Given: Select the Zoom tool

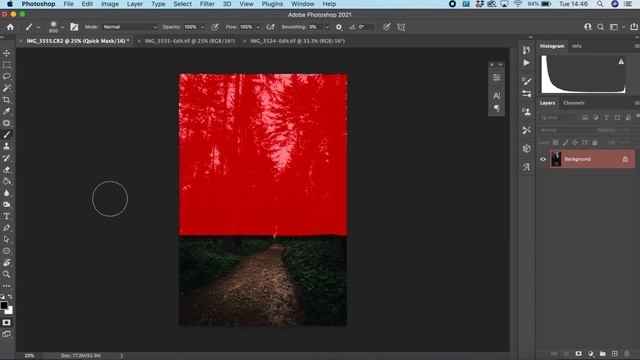Looking at the screenshot, I should coord(7,274).
